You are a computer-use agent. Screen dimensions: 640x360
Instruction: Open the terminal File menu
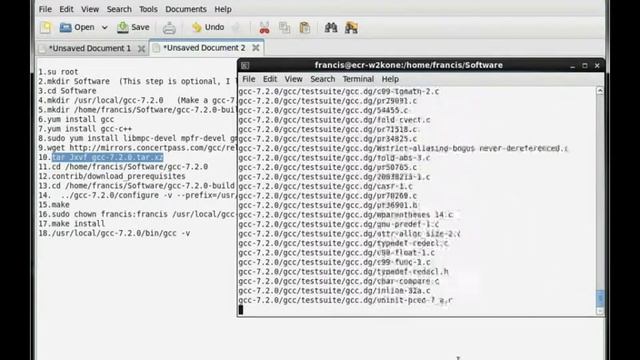point(249,79)
